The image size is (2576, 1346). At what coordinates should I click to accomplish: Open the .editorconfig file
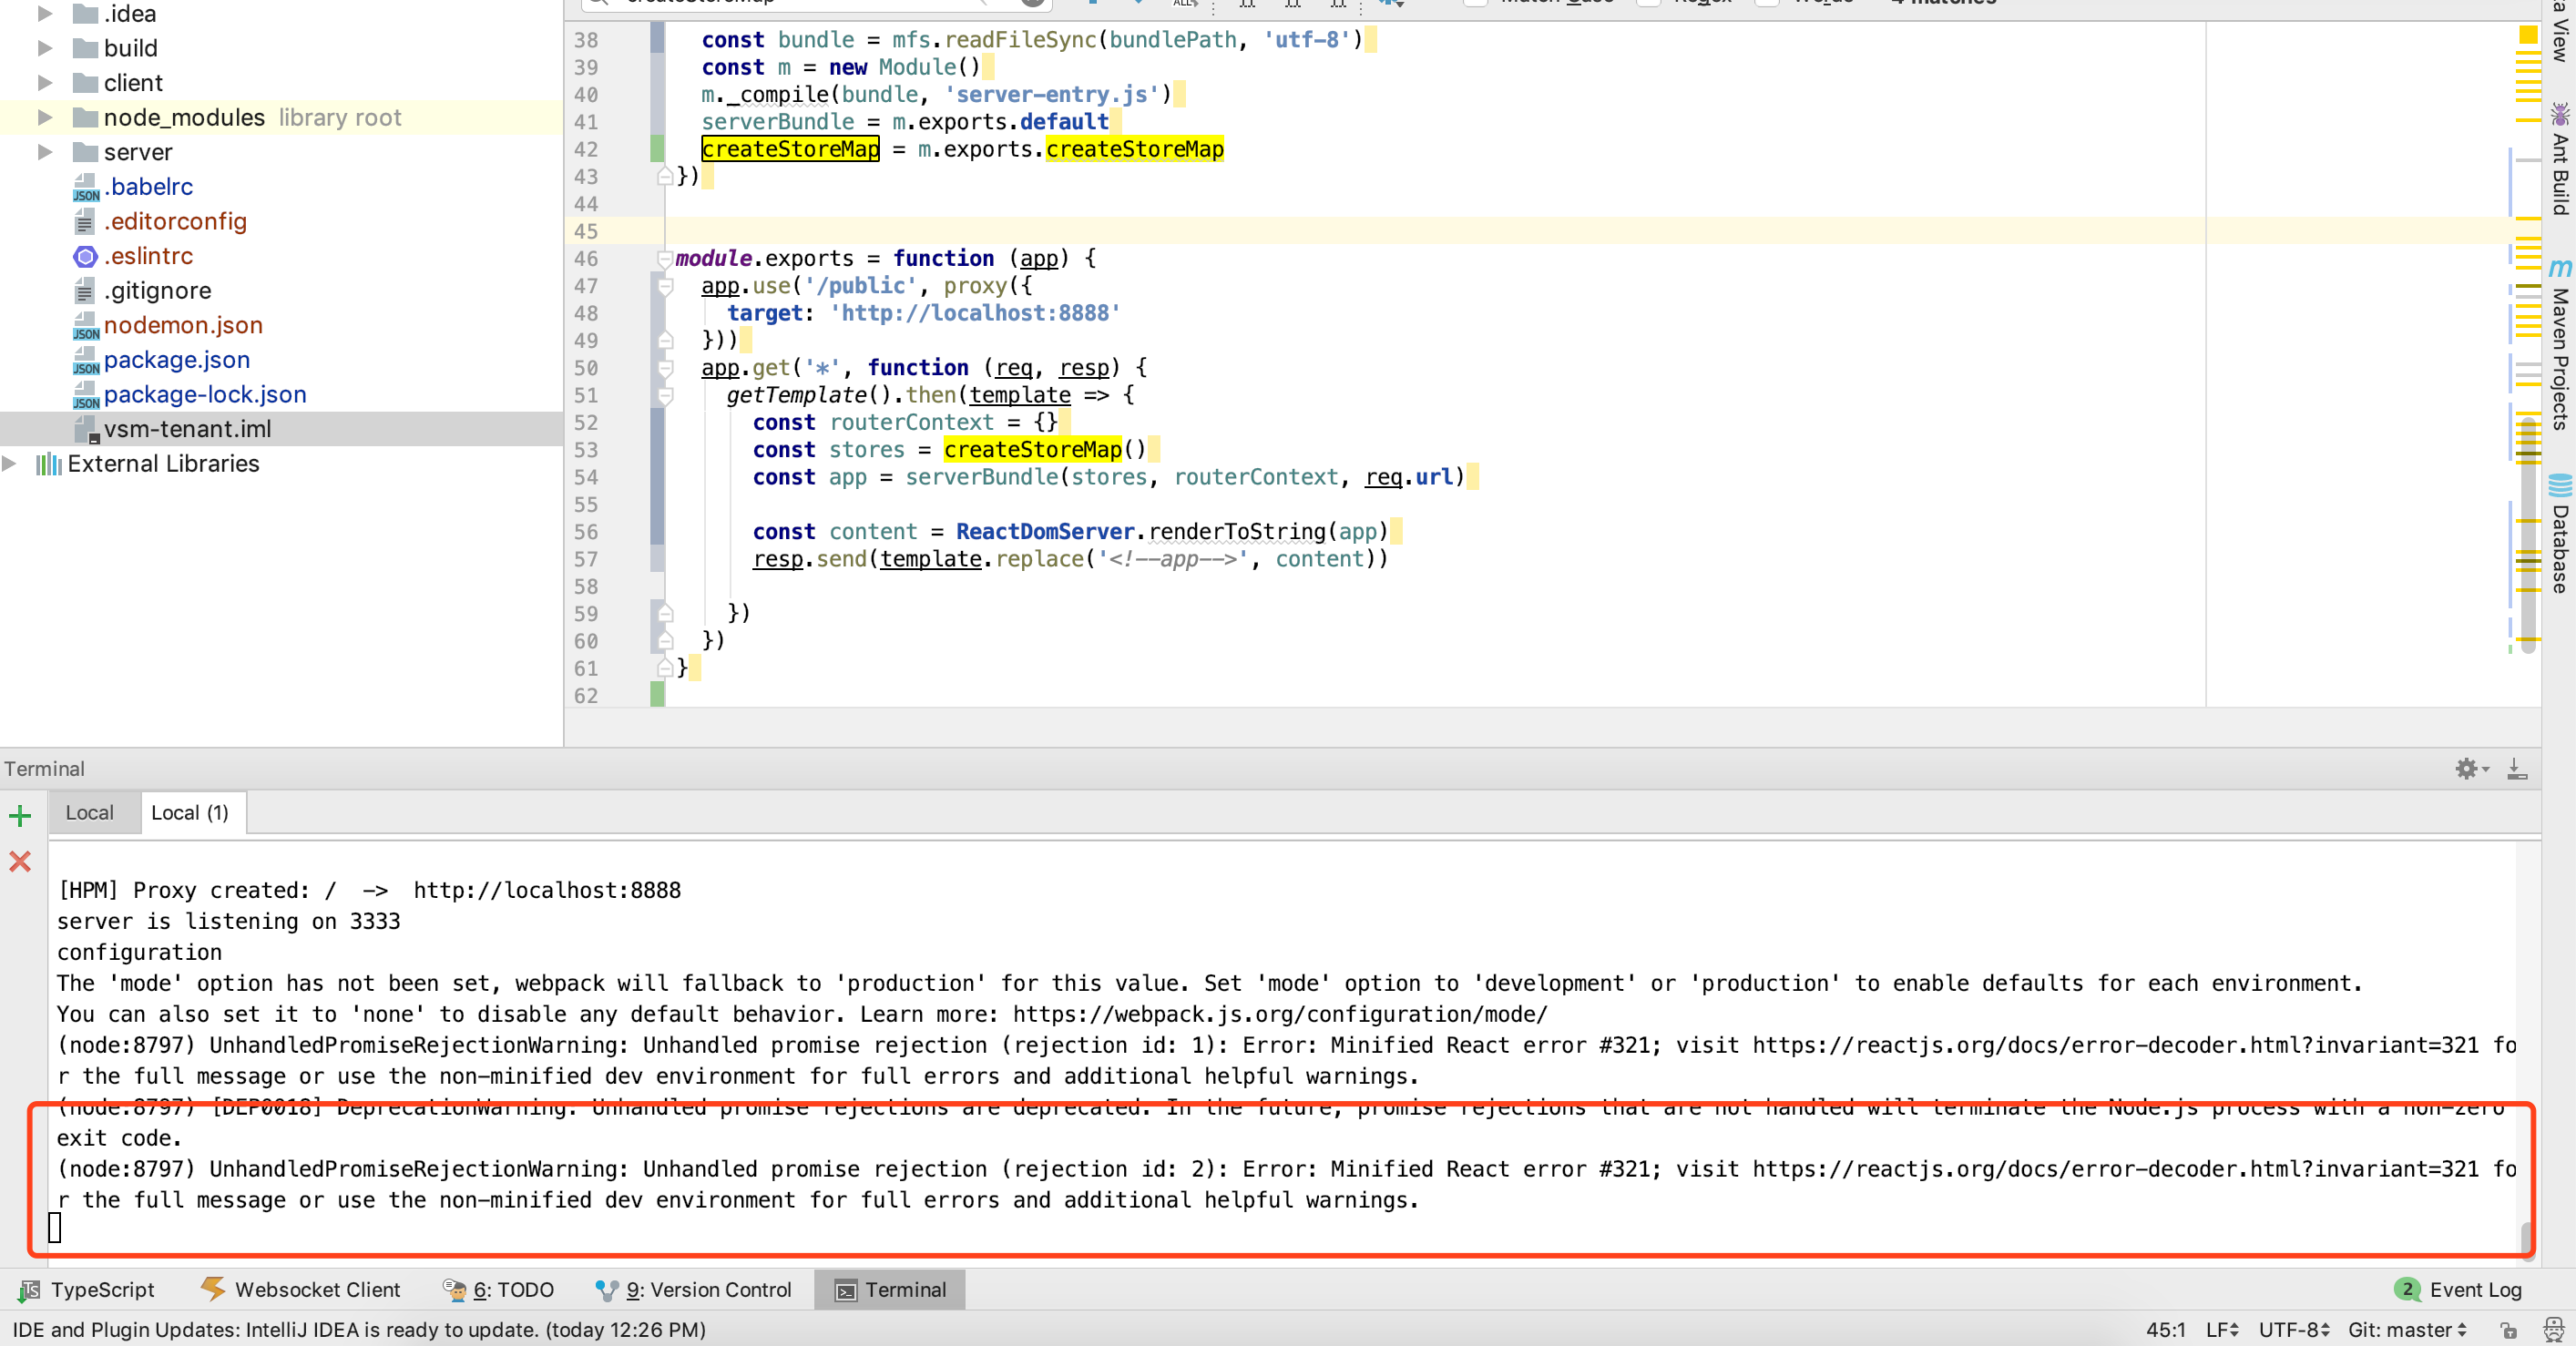[x=175, y=221]
